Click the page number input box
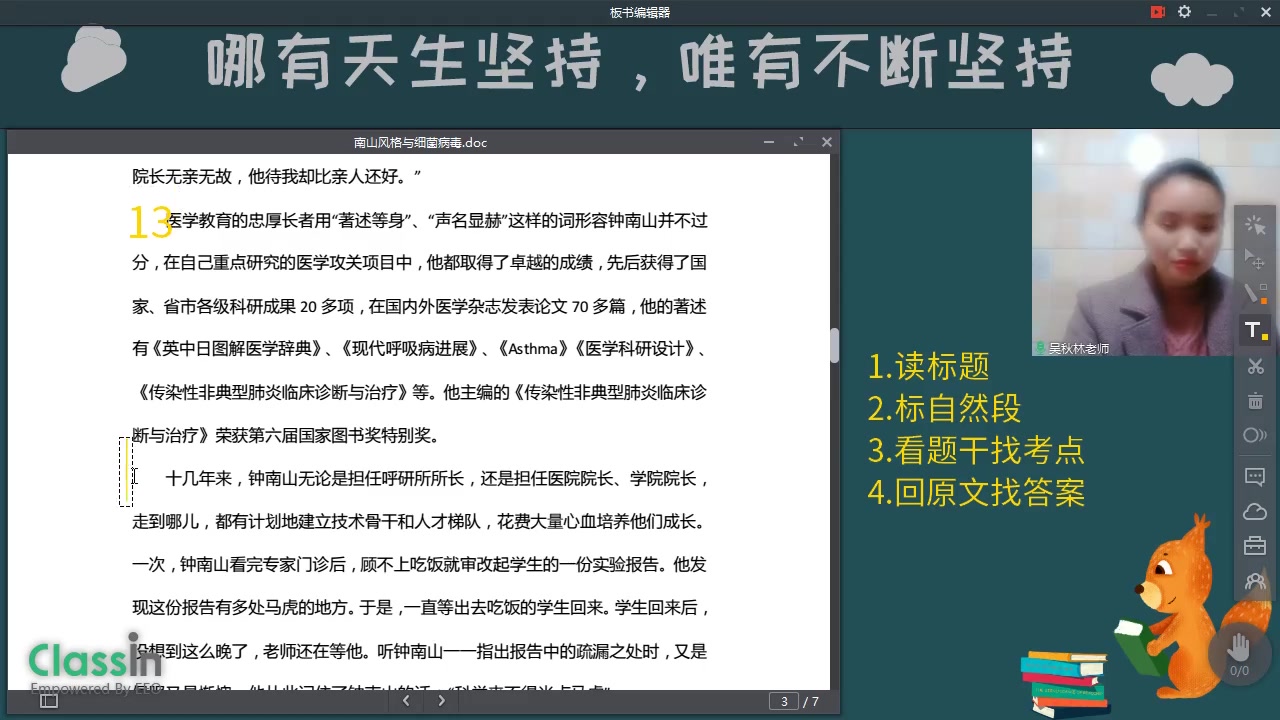This screenshot has width=1280, height=720. pos(783,701)
